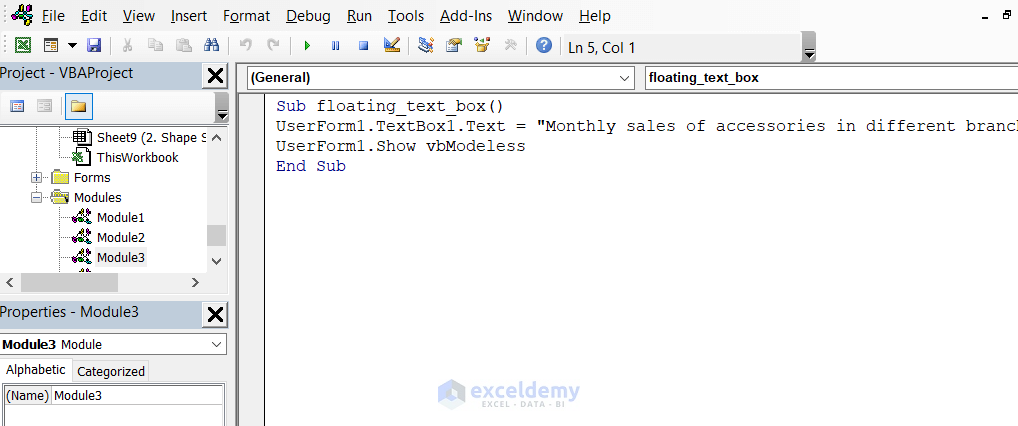The height and width of the screenshot is (426, 1018).
Task: Click the Break (pause) button
Action: 335,46
